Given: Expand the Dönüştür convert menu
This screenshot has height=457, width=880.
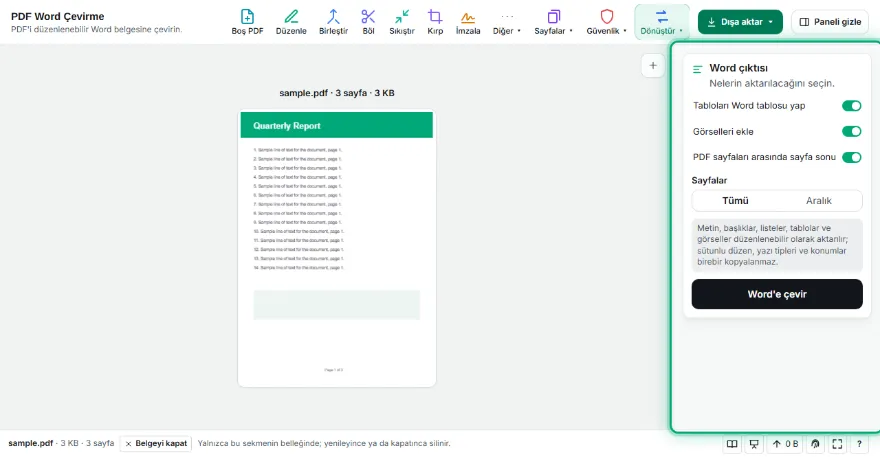Looking at the screenshot, I should [x=662, y=22].
